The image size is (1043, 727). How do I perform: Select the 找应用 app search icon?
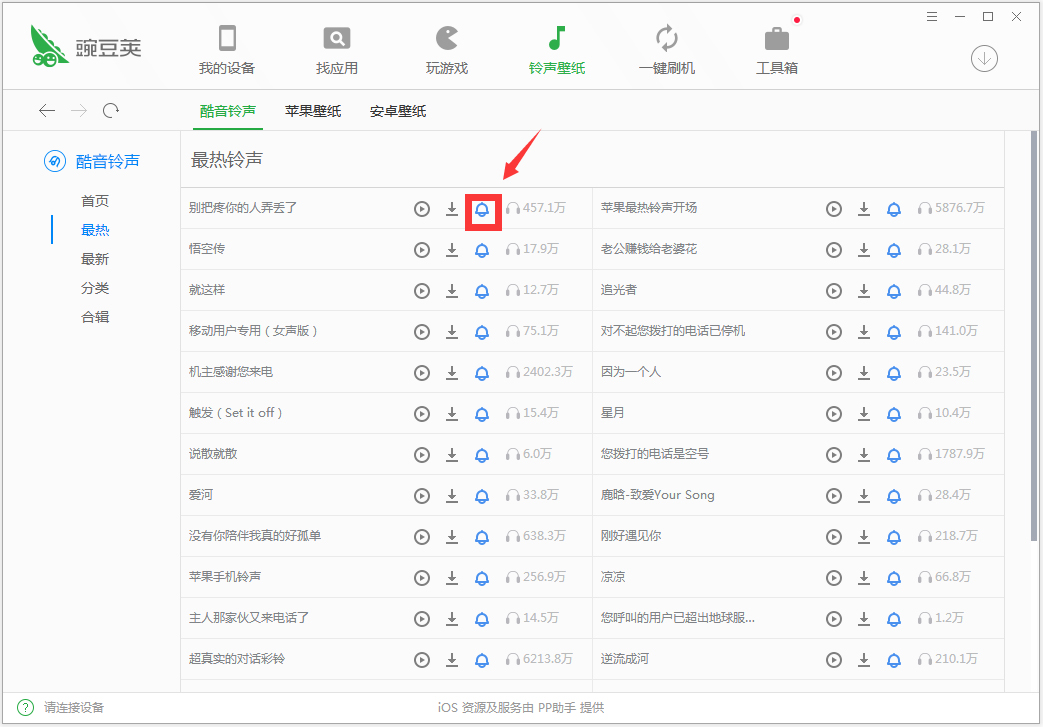coord(337,46)
